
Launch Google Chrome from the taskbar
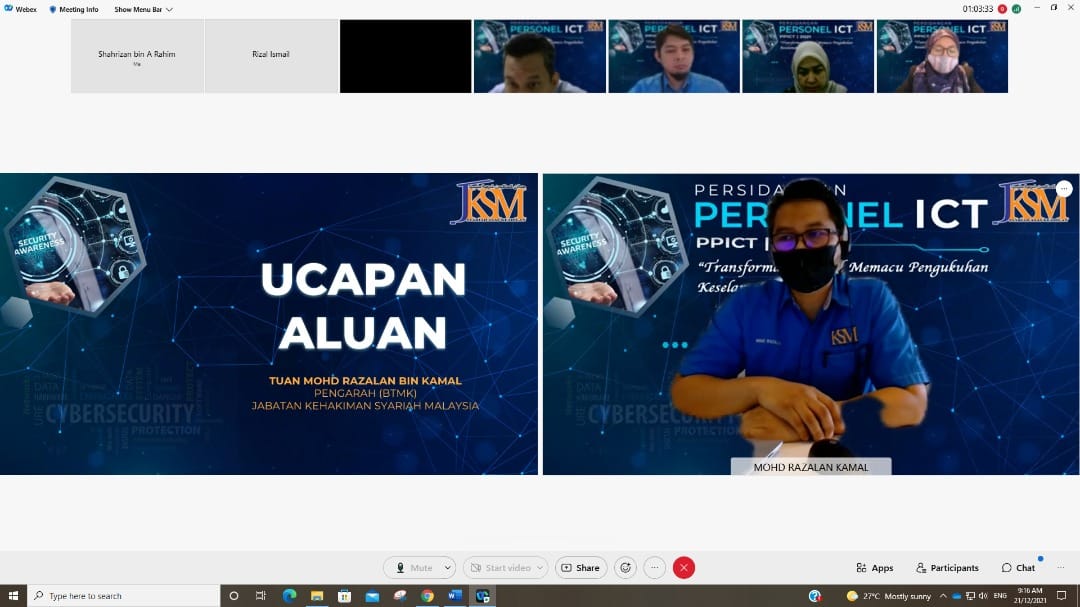[427, 595]
